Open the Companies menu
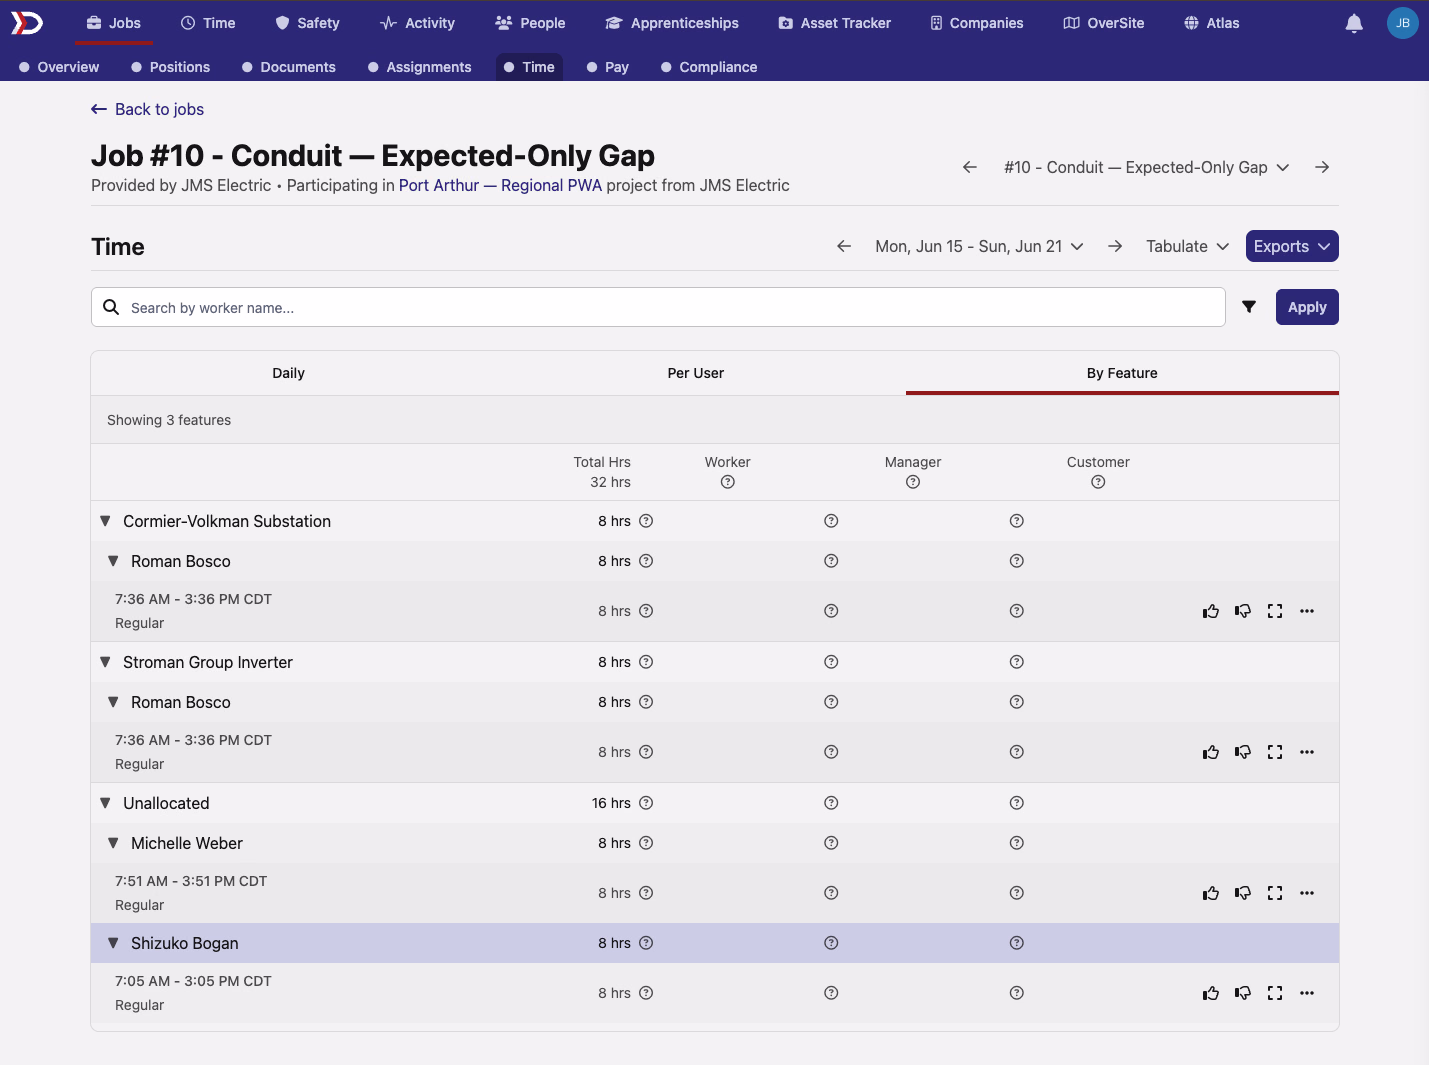This screenshot has height=1065, width=1429. [976, 23]
